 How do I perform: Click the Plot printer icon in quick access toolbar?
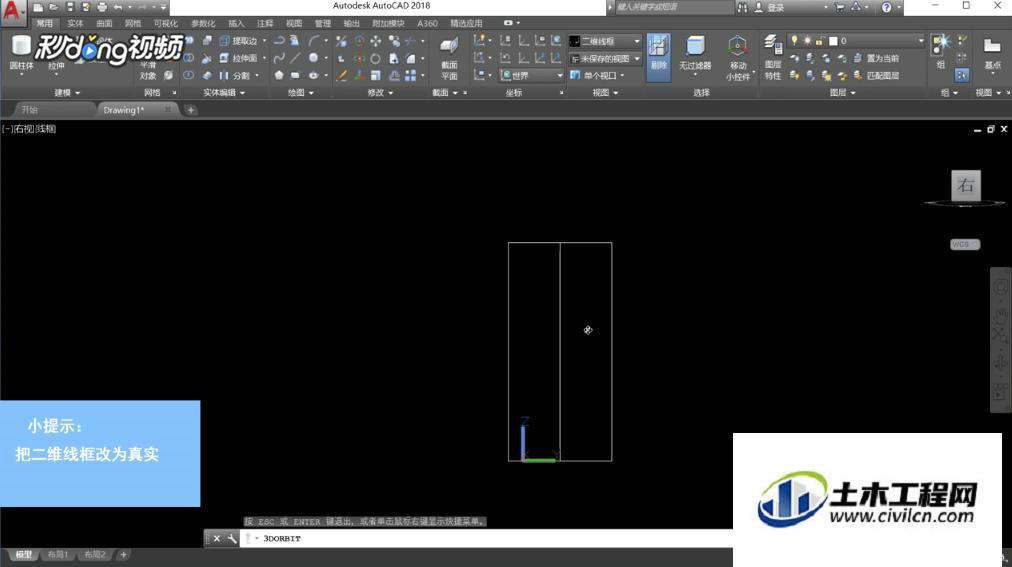click(x=102, y=7)
